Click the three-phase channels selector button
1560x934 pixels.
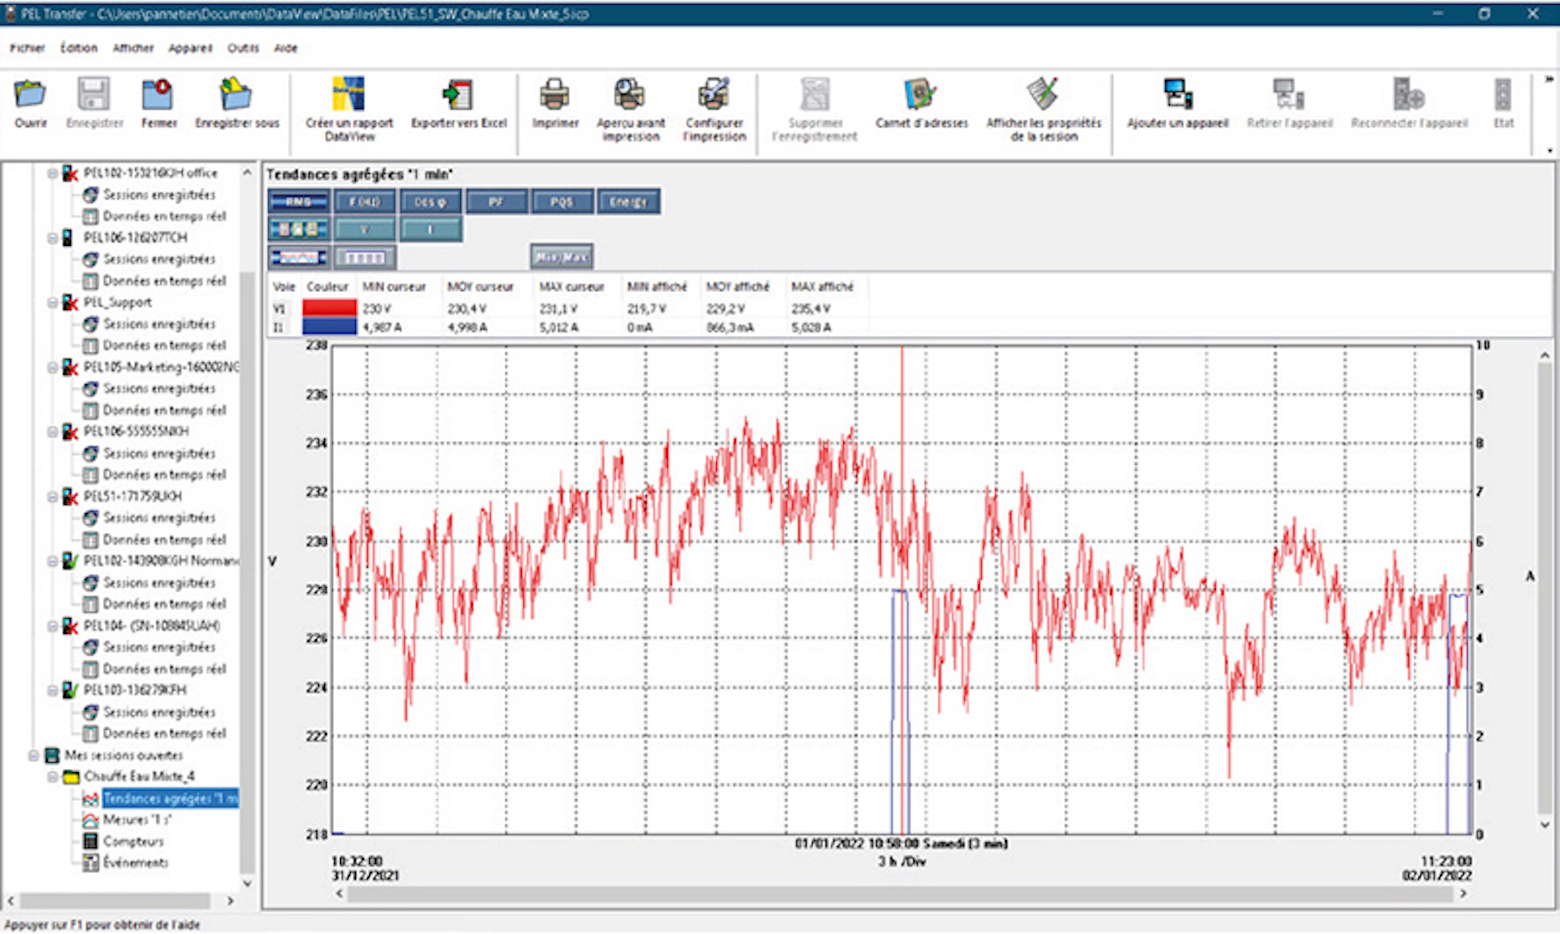pos(299,230)
